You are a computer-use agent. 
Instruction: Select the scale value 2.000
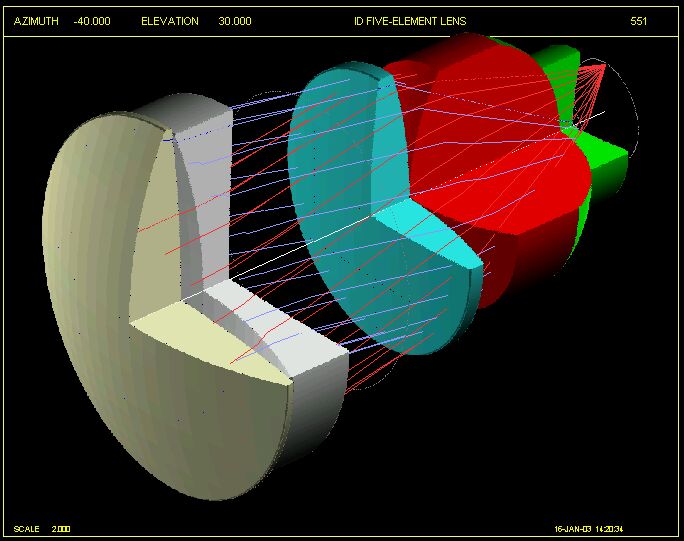61,528
